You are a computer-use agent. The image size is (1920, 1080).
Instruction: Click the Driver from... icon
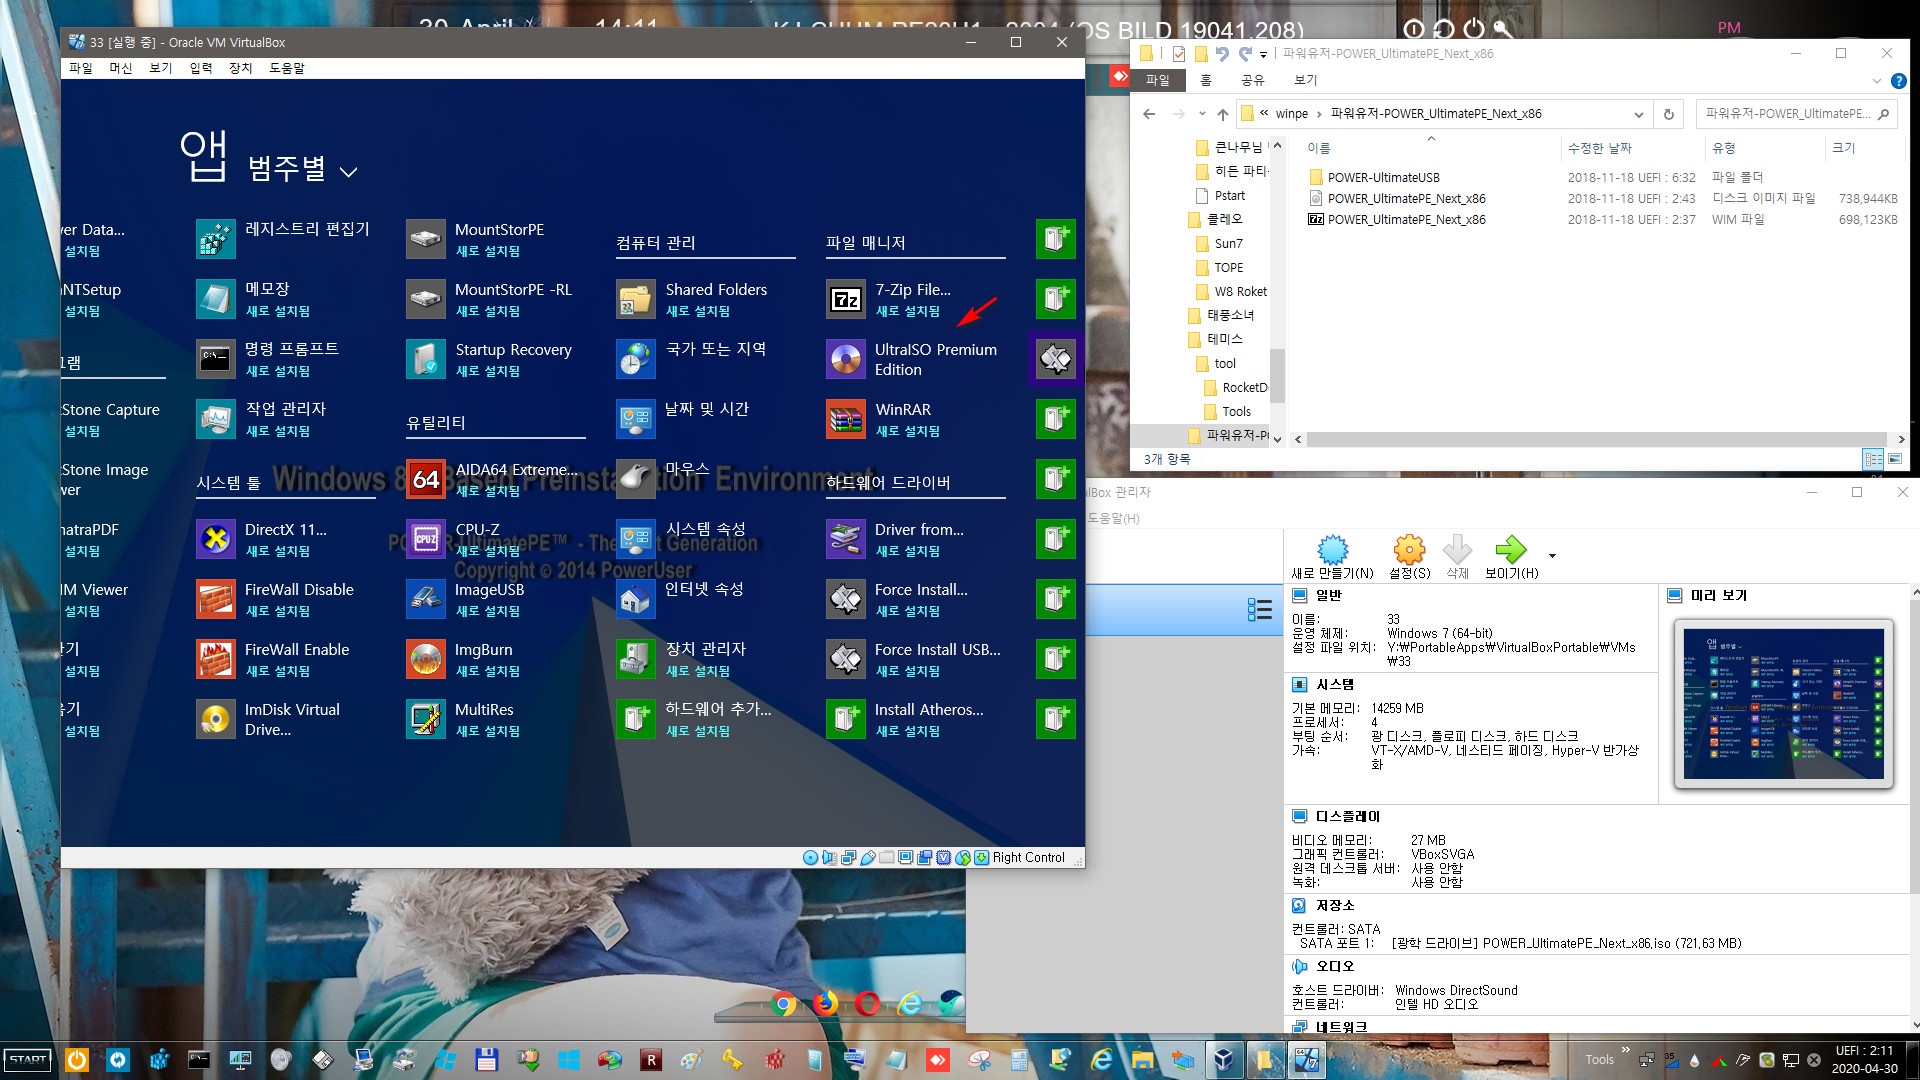point(846,539)
